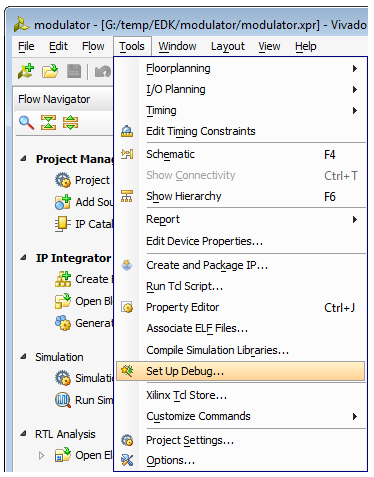The image size is (374, 477).
Task: Choose Run Tcl Script
Action: click(x=240, y=286)
